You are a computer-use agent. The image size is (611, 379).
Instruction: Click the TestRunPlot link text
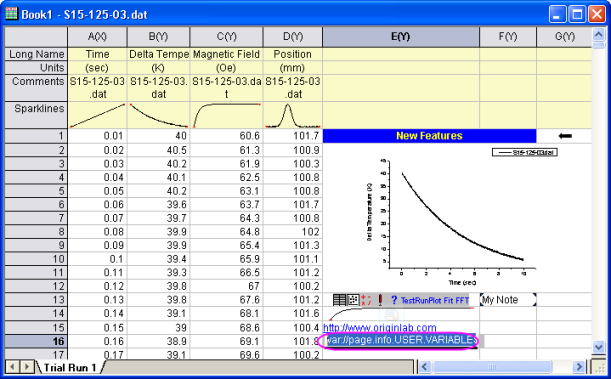click(x=421, y=300)
